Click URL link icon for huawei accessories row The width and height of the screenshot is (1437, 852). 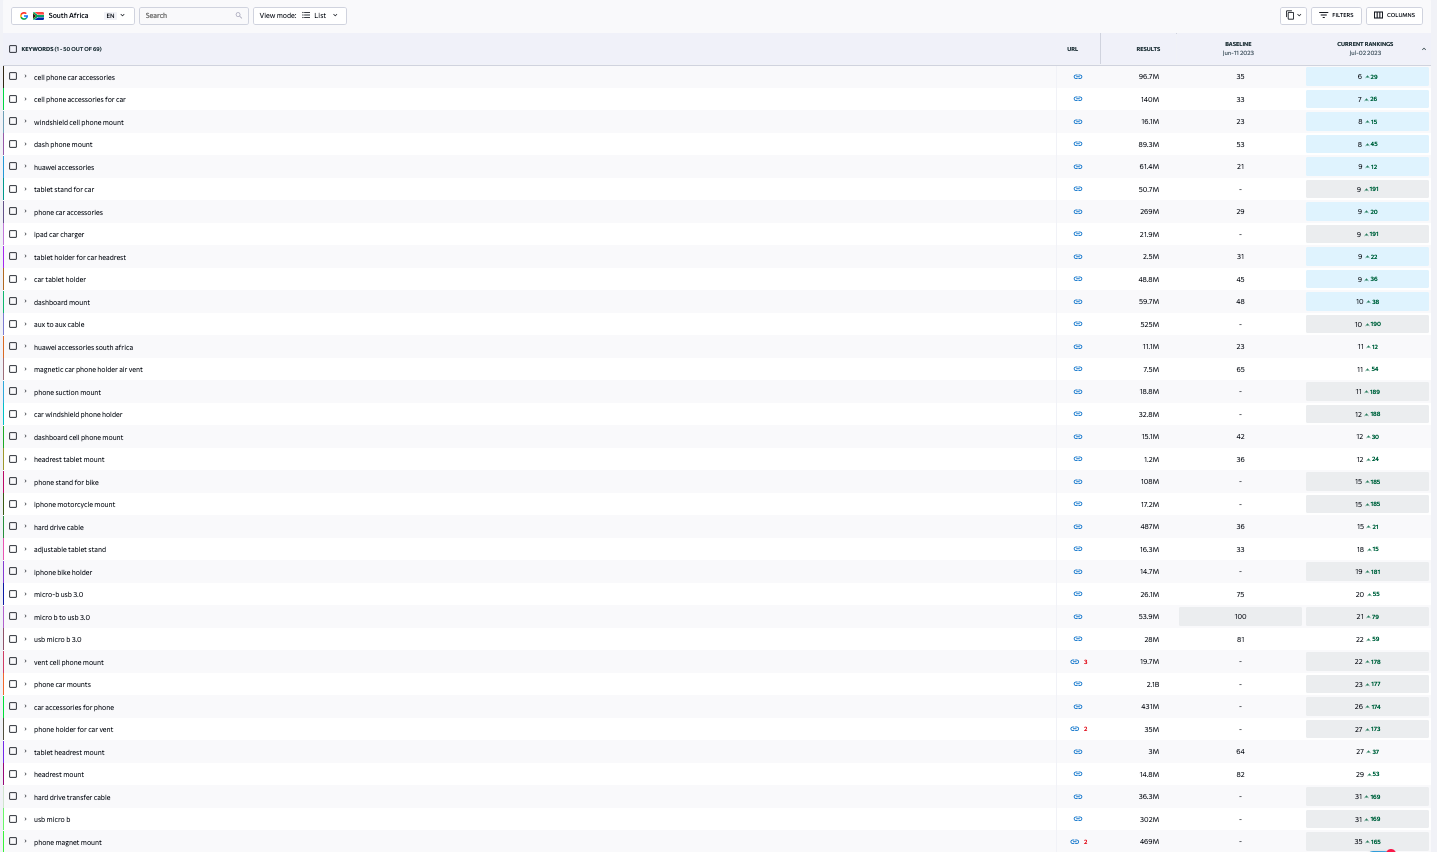(1077, 167)
